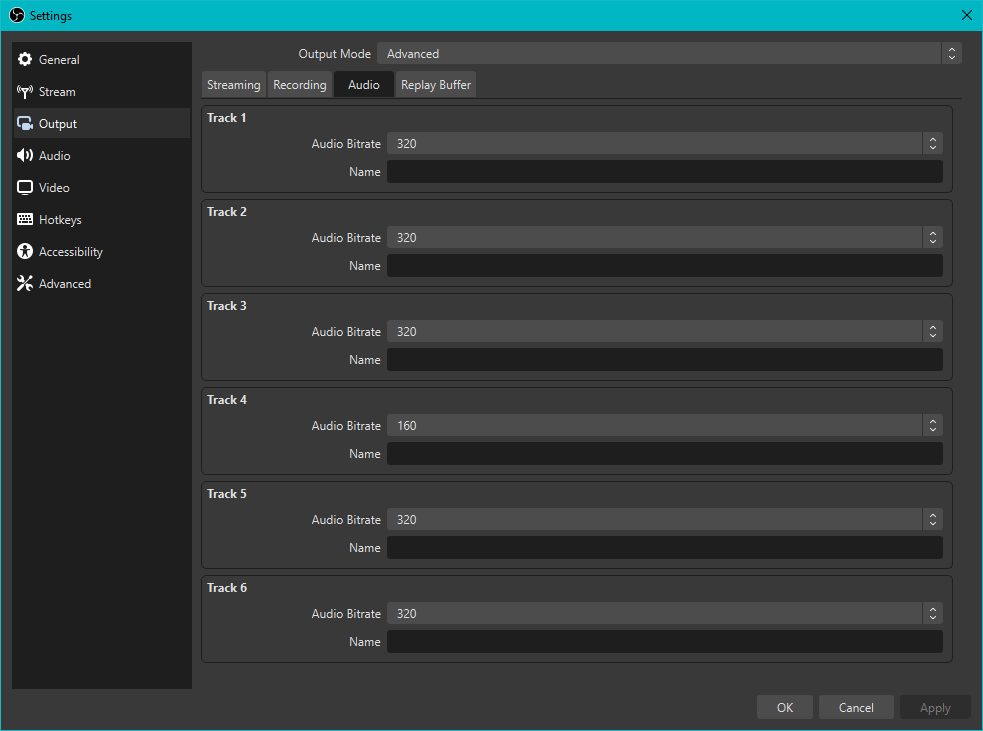Open Video settings via display icon

click(25, 188)
